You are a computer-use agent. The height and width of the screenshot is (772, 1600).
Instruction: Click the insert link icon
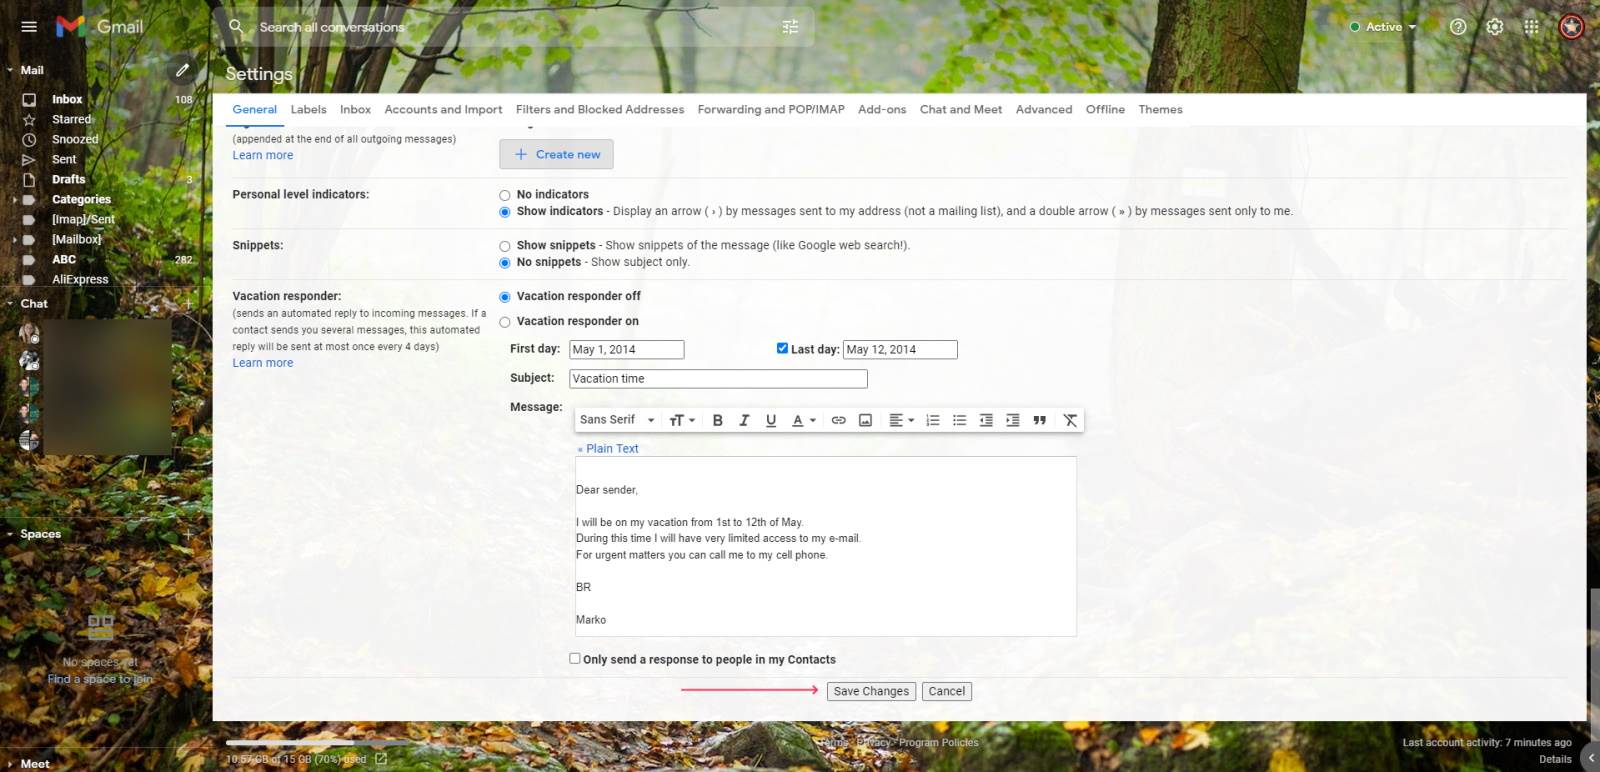click(838, 421)
